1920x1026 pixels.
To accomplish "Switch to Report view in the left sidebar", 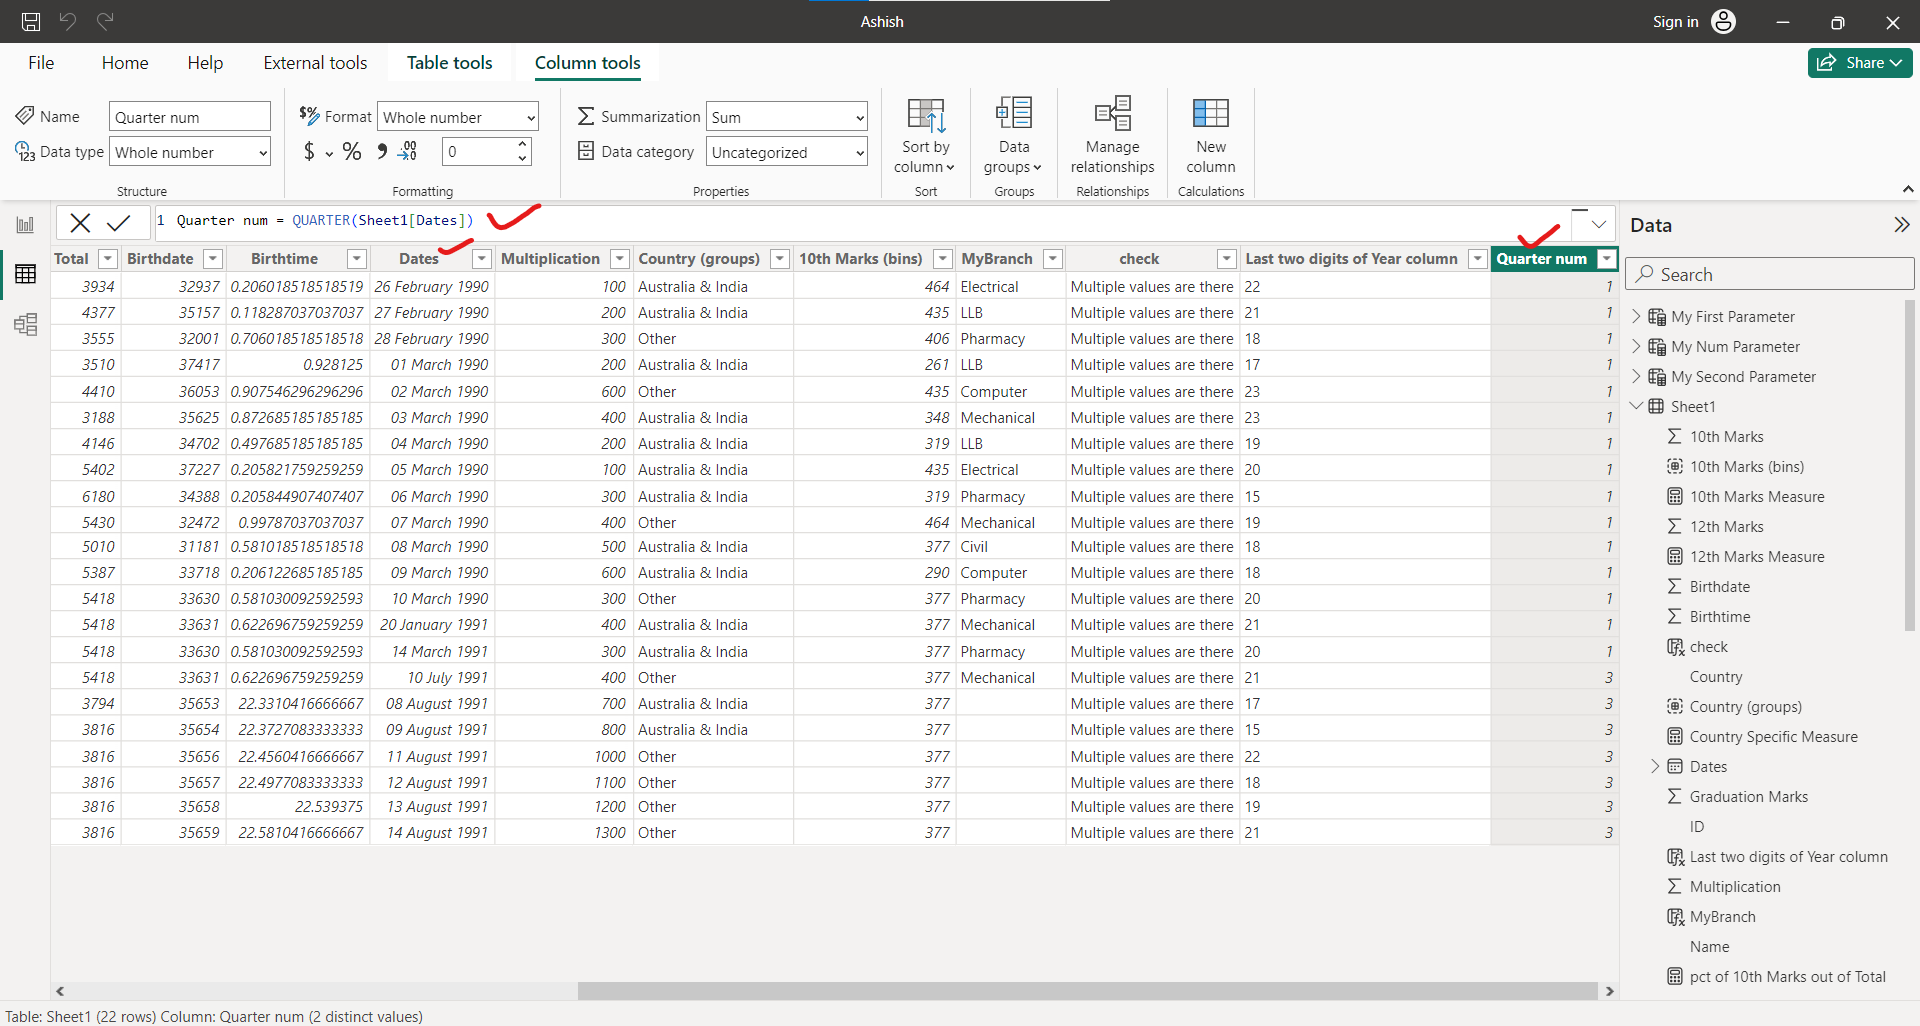I will [x=25, y=224].
